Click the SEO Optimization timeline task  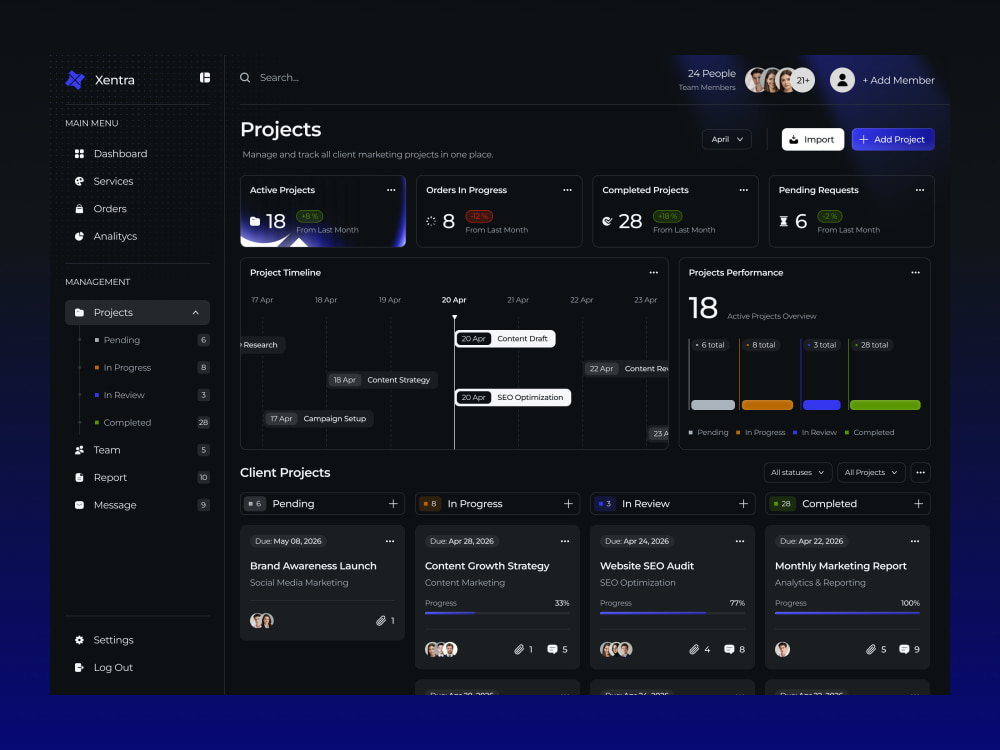click(x=513, y=397)
